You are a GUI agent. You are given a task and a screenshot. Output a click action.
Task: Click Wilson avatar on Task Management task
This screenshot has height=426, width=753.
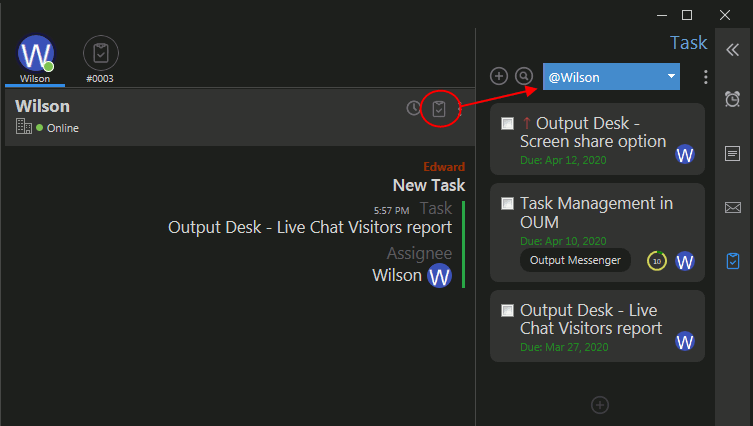pyautogui.click(x=685, y=261)
